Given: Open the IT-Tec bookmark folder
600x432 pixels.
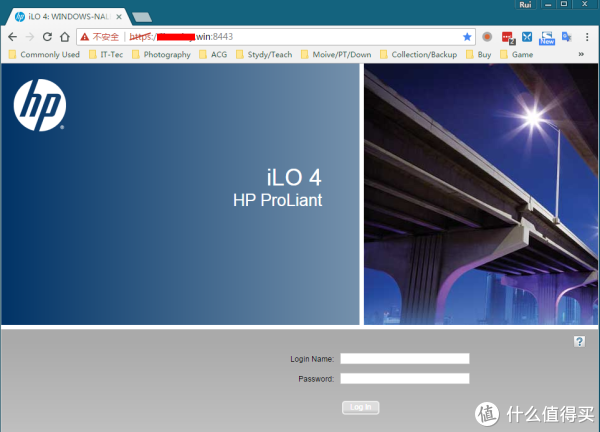Looking at the screenshot, I should click(x=106, y=55).
